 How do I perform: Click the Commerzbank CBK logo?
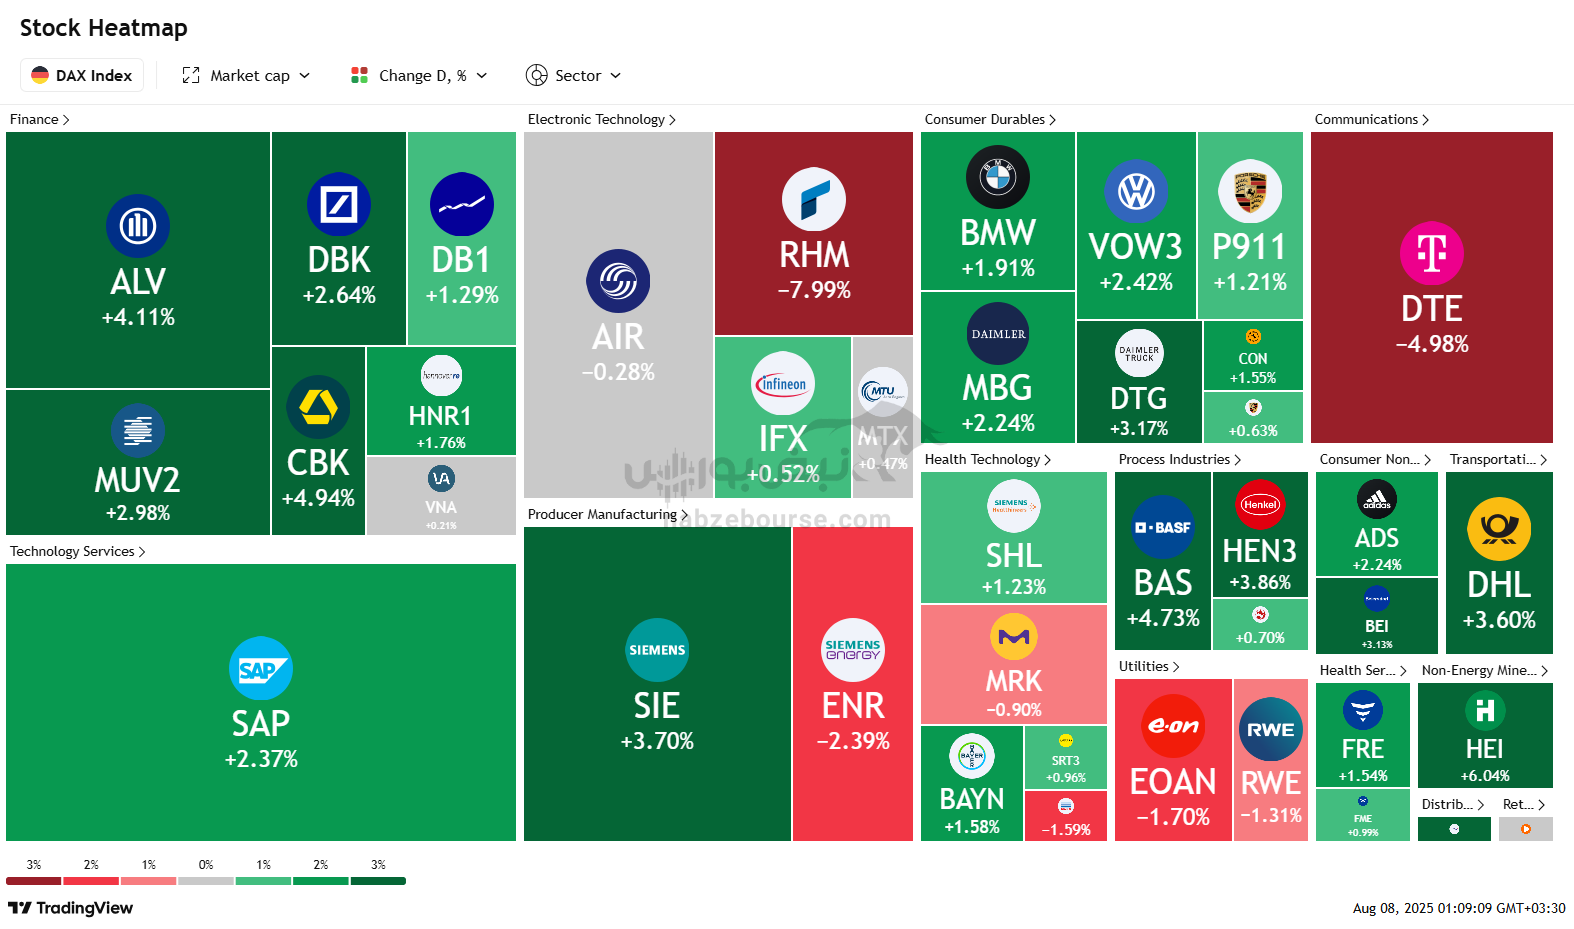coord(318,407)
